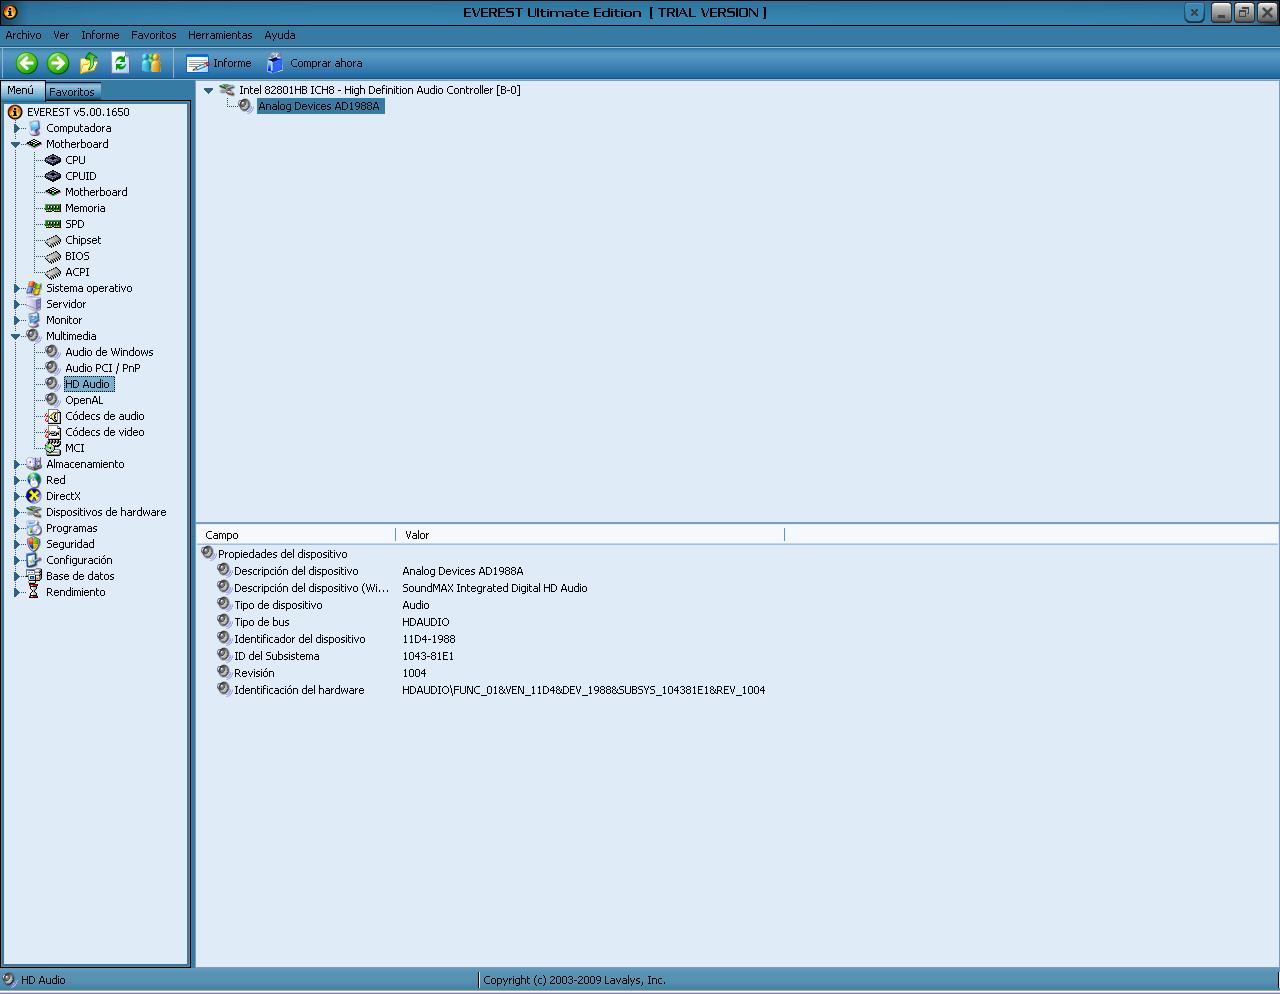
Task: Switch to the Menú tab
Action: coord(21,90)
